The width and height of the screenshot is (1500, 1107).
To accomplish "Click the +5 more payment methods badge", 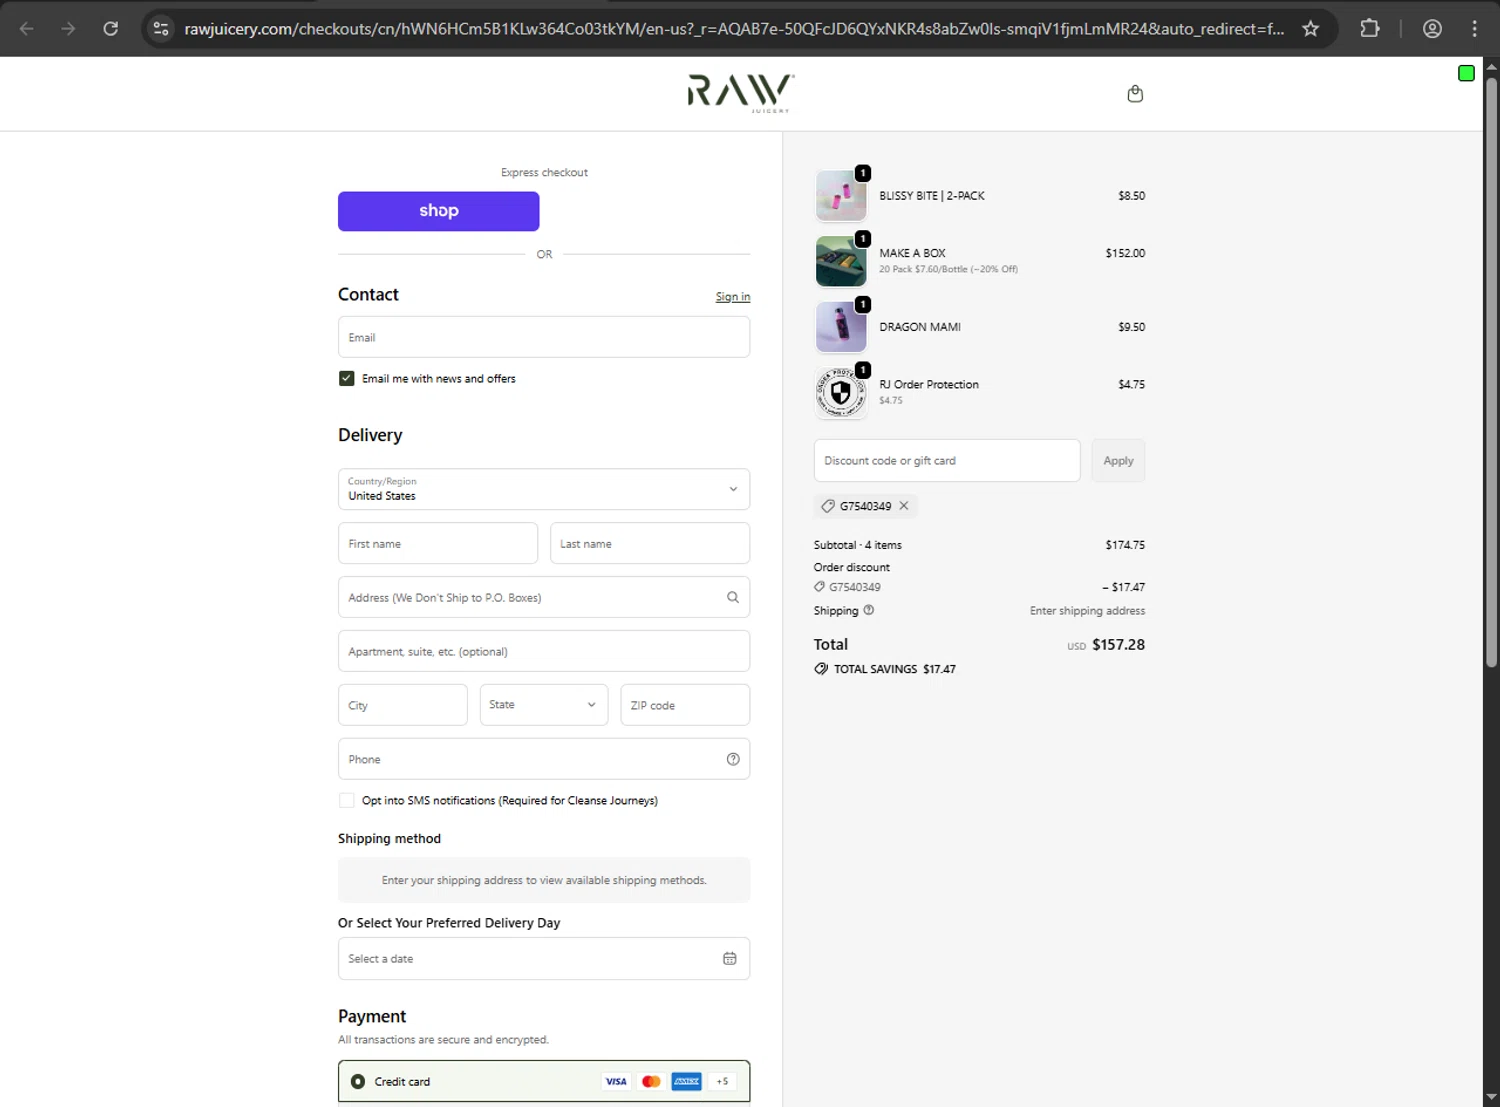I will coord(722,1081).
